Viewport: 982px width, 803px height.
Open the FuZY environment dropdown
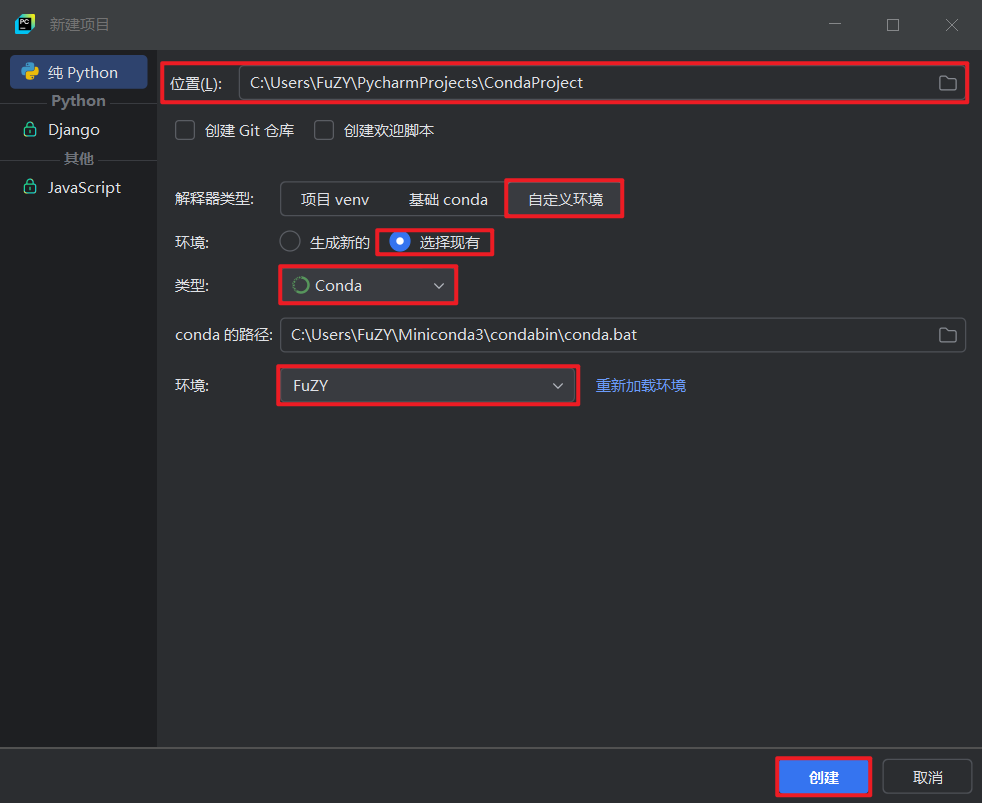[428, 385]
